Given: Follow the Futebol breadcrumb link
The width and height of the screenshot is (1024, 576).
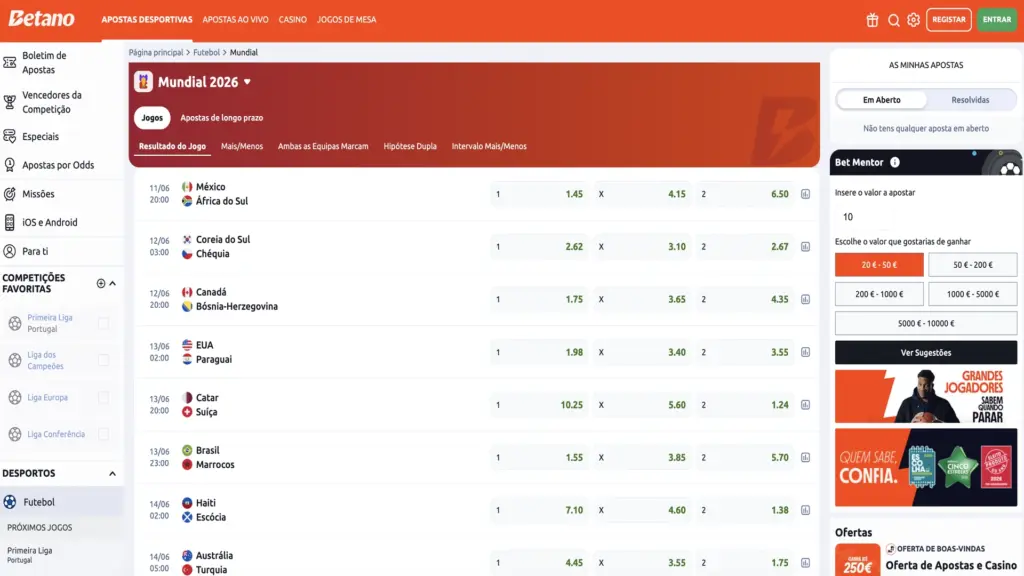Looking at the screenshot, I should point(206,52).
